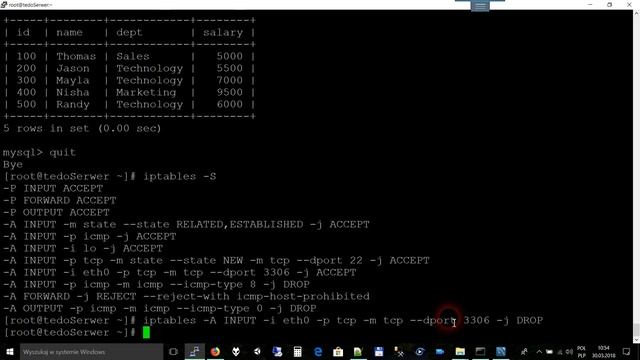
Task: Open the green document app icon
Action: [x=358, y=352]
